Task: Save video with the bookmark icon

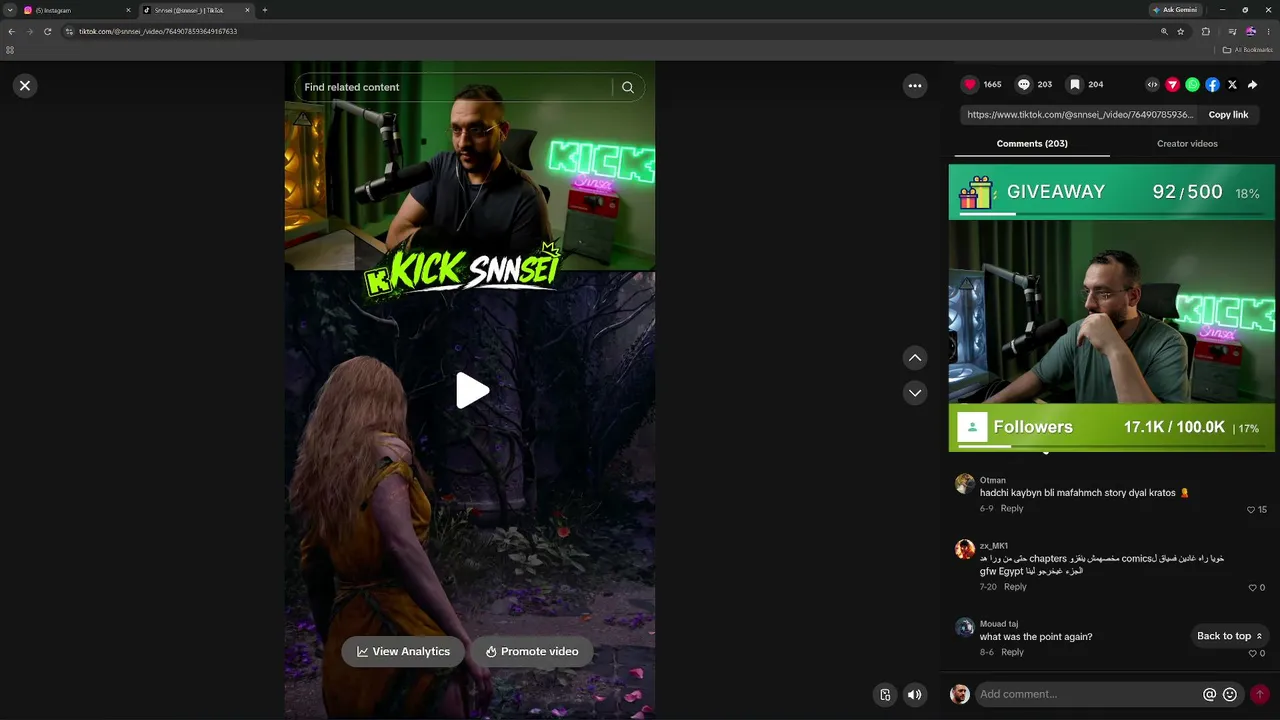Action: (x=1074, y=85)
